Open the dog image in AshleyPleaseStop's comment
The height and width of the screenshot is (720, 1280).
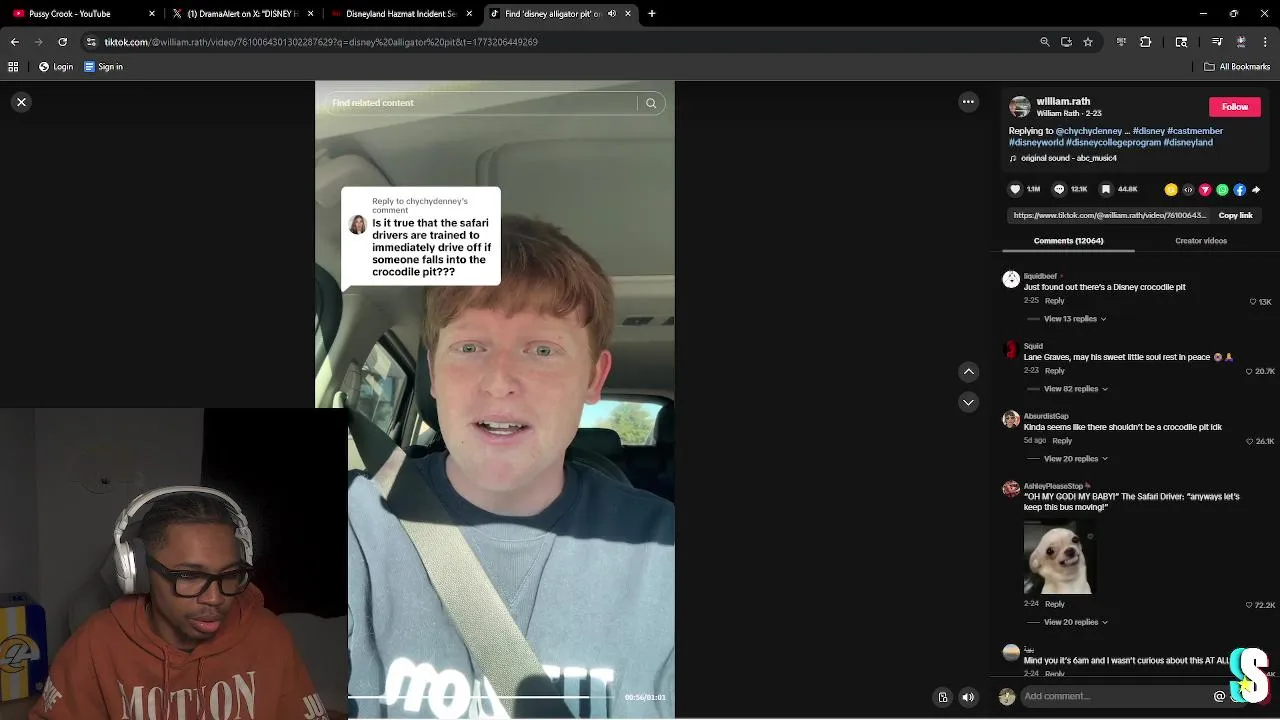click(x=1060, y=556)
